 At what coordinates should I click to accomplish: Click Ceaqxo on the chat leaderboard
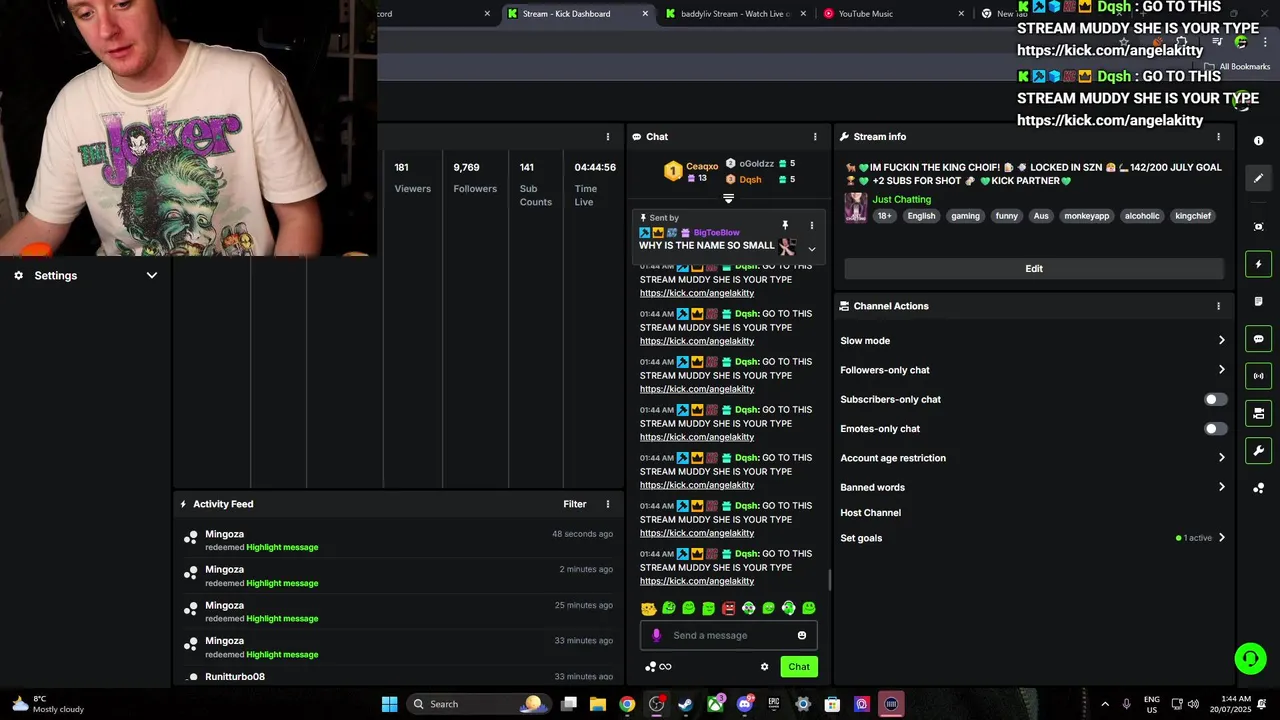(x=702, y=166)
